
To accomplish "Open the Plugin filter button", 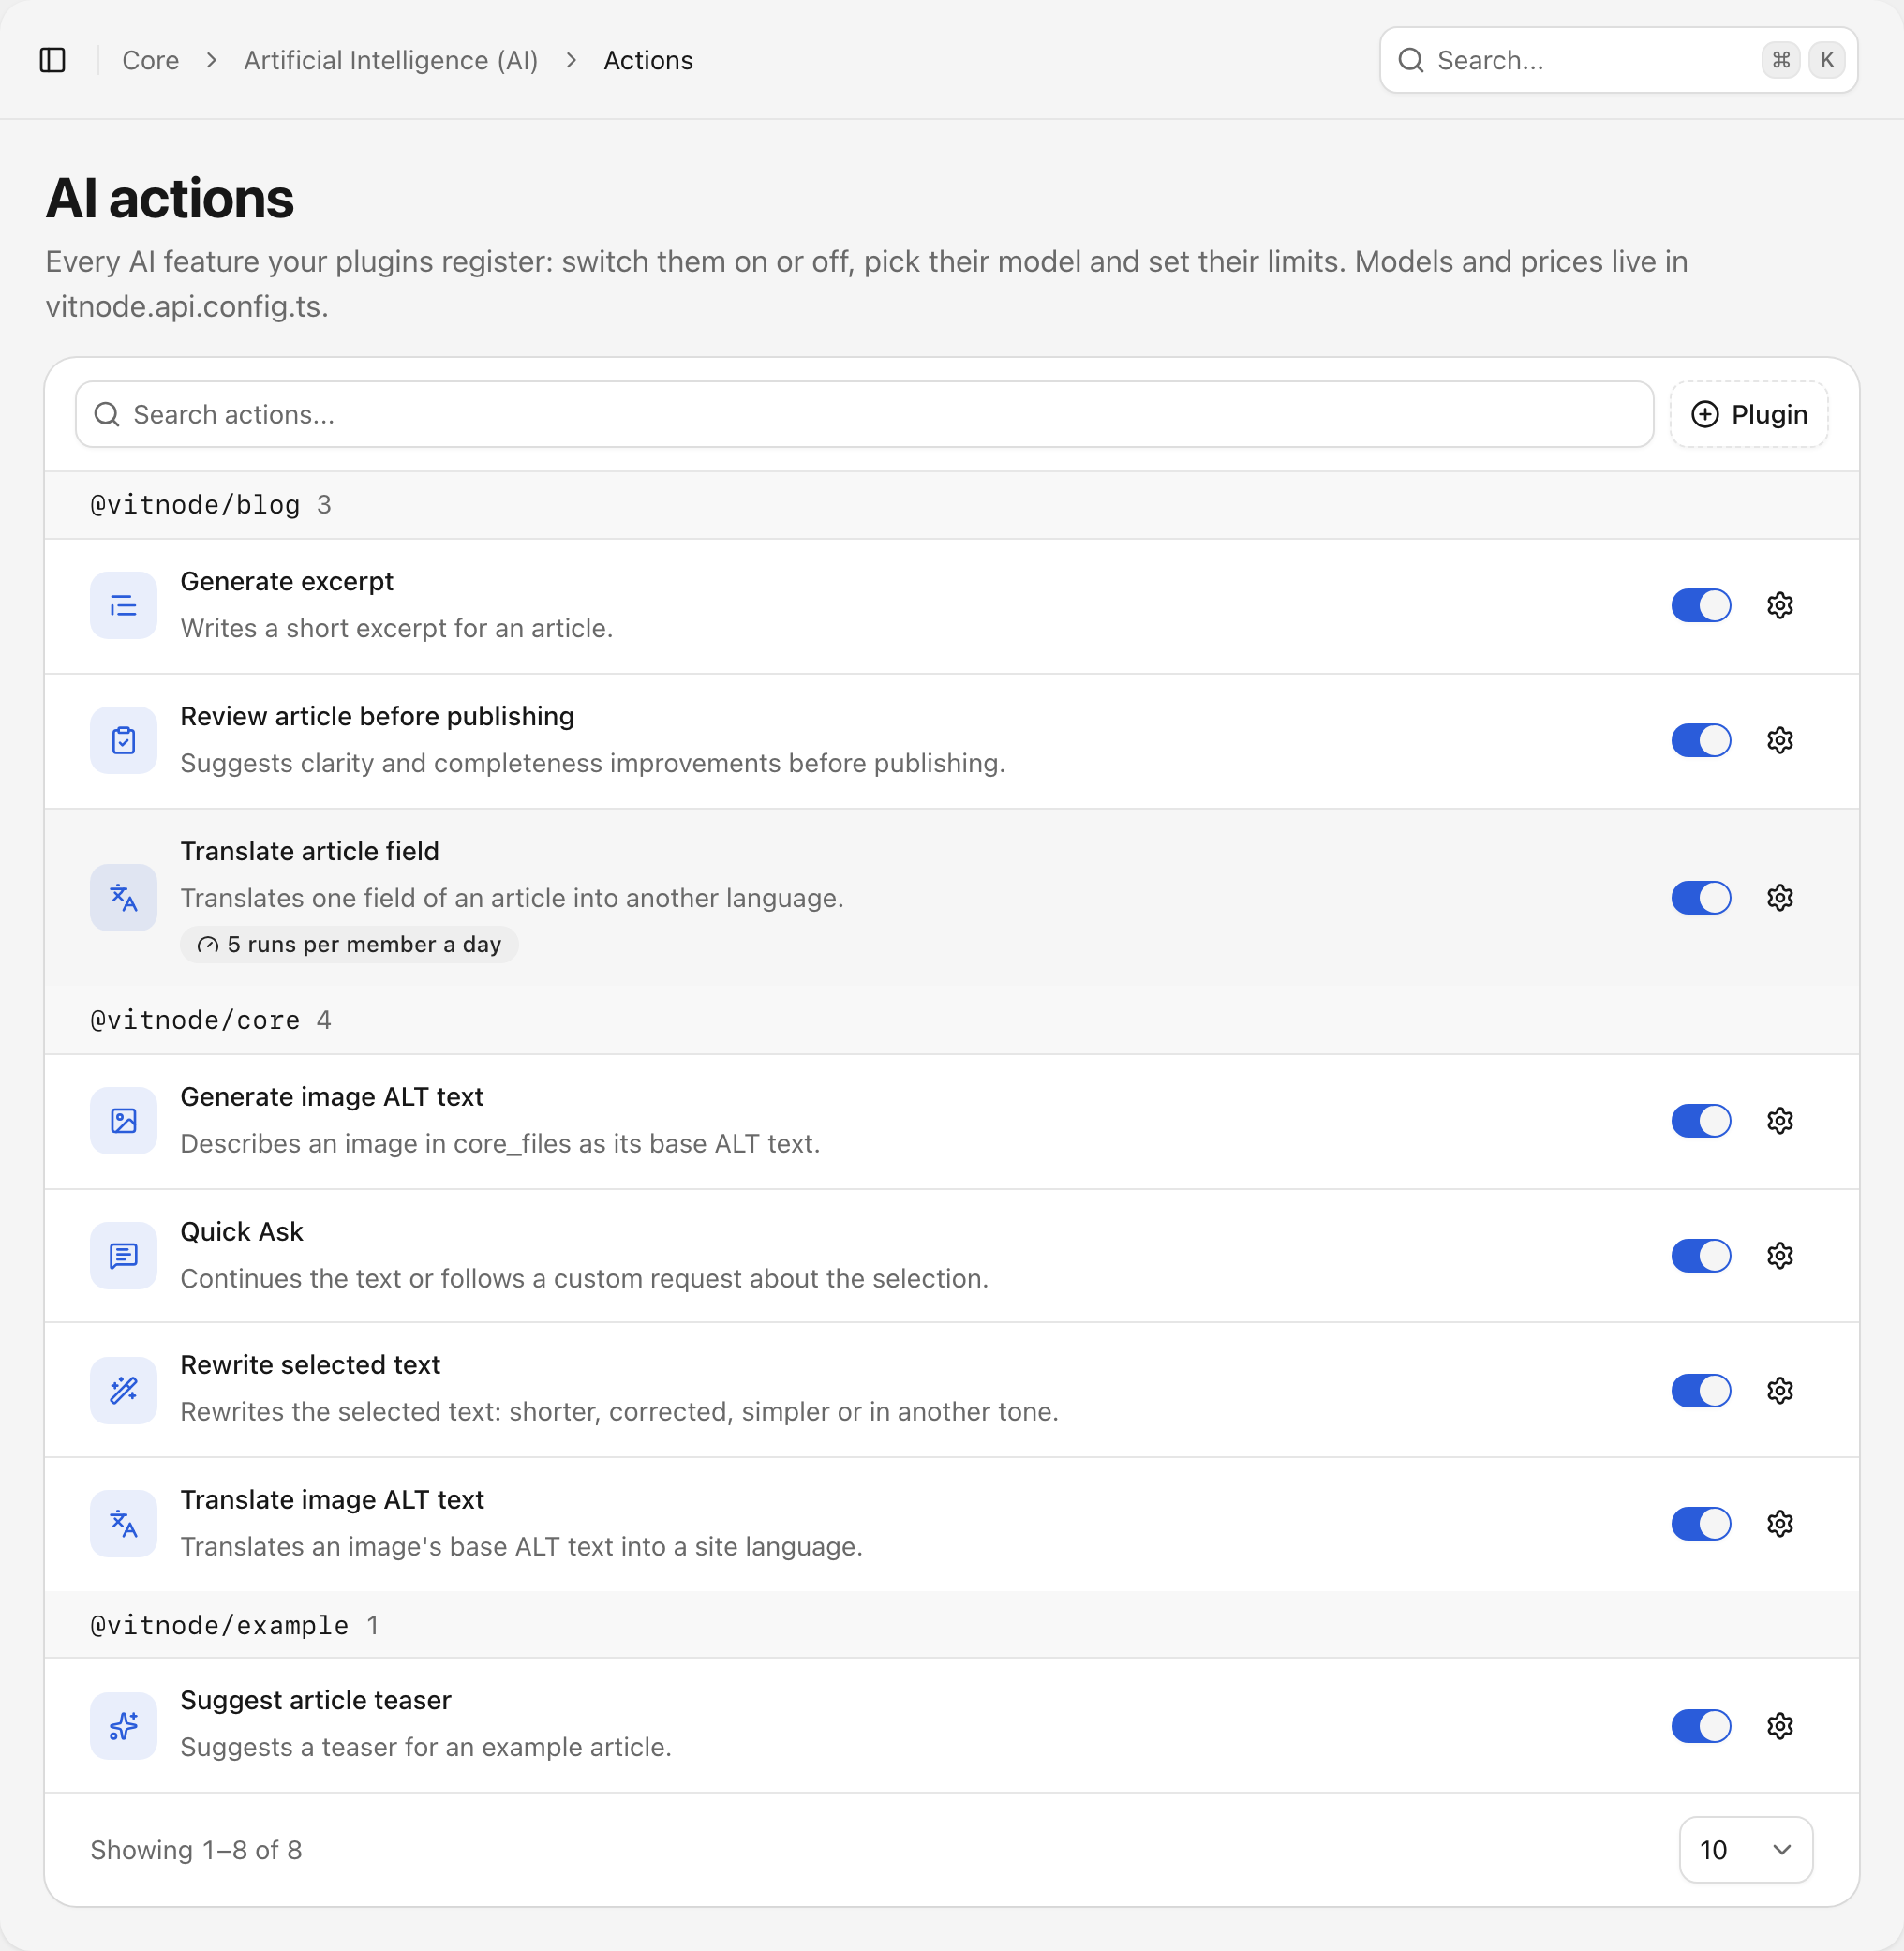I will click(1749, 414).
